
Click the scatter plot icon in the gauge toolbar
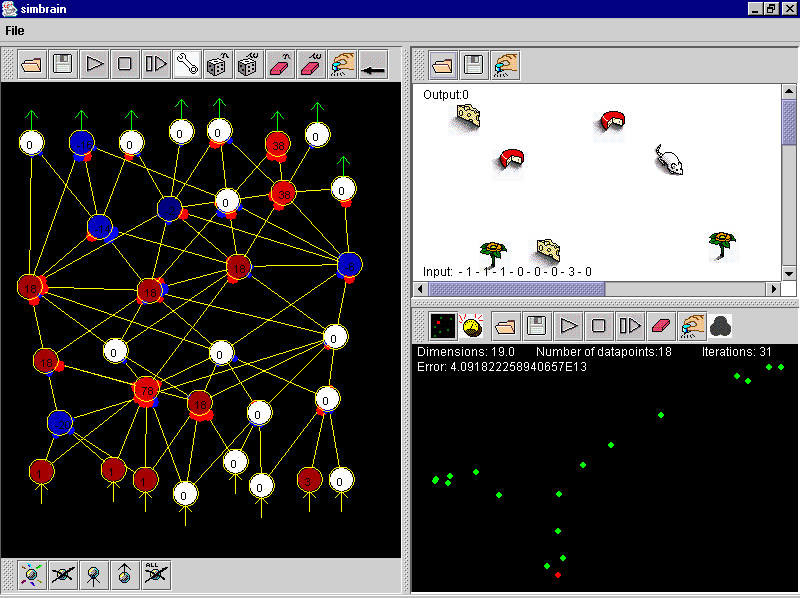coord(443,325)
